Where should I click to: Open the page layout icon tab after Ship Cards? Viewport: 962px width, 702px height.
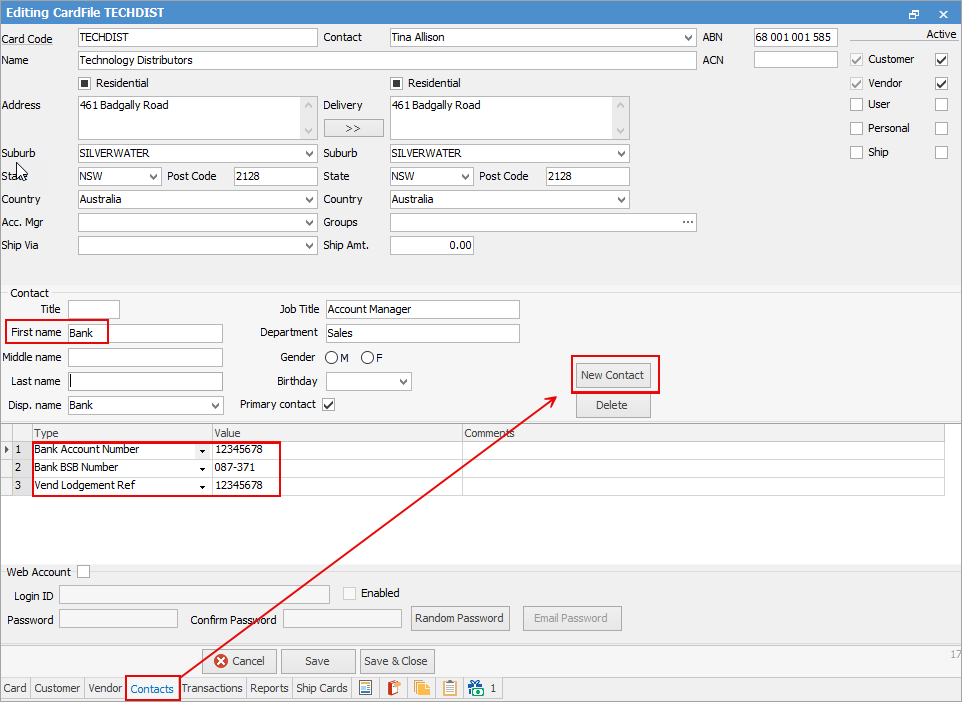[366, 688]
